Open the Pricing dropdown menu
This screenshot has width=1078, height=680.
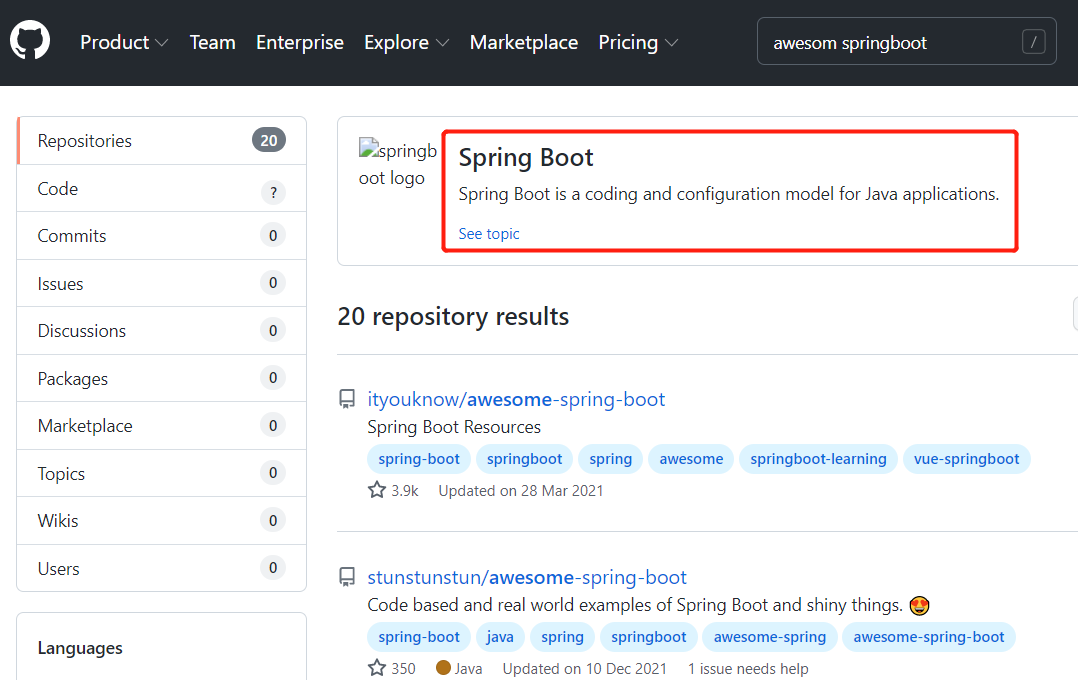[638, 42]
